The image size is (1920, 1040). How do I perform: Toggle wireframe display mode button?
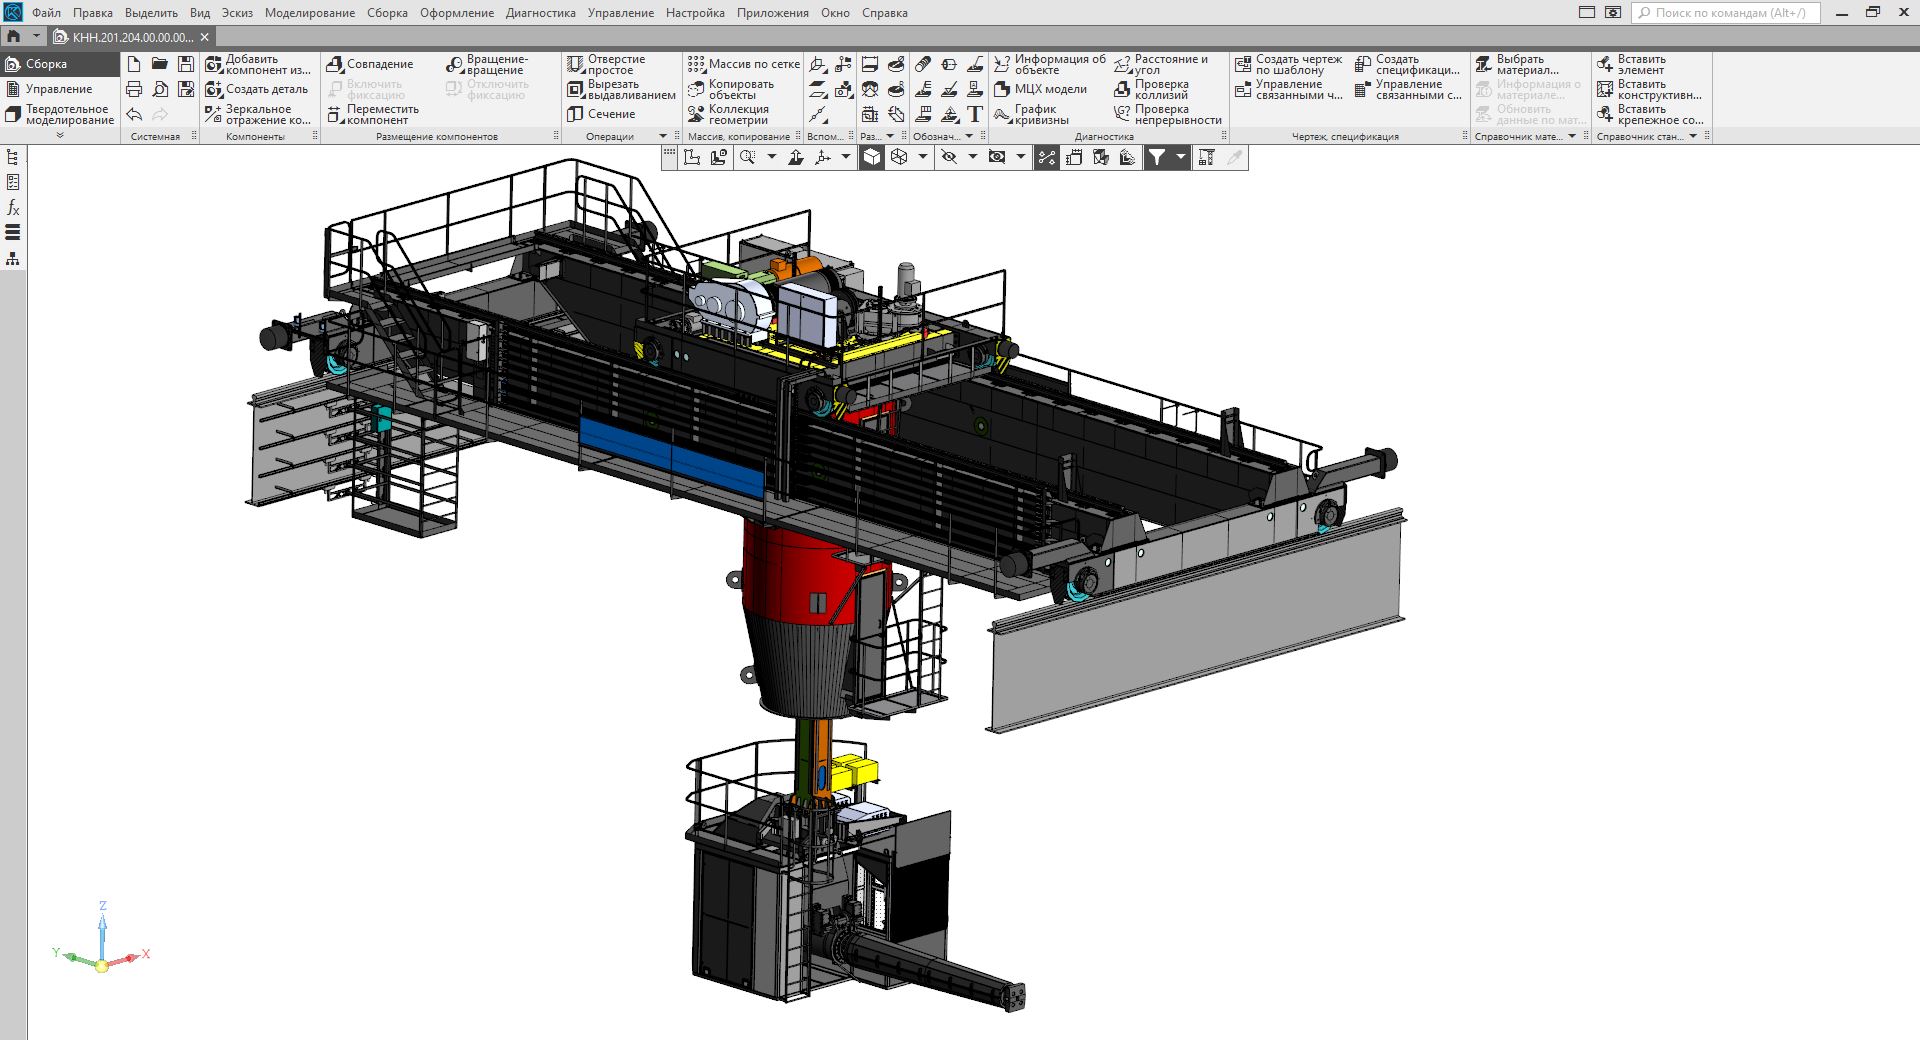tap(899, 157)
